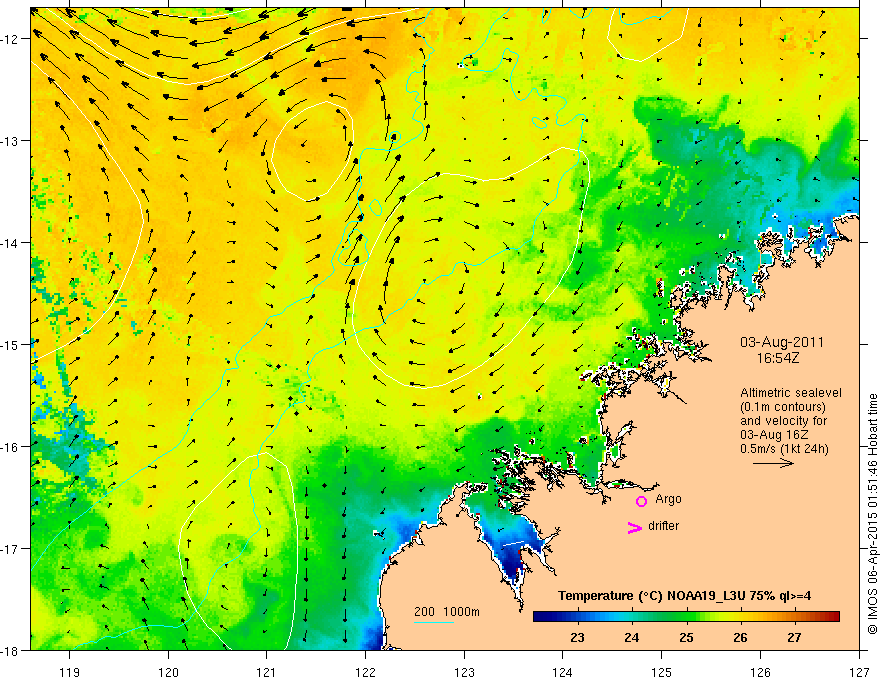Click the latitude axis label '-12'

pos(11,39)
